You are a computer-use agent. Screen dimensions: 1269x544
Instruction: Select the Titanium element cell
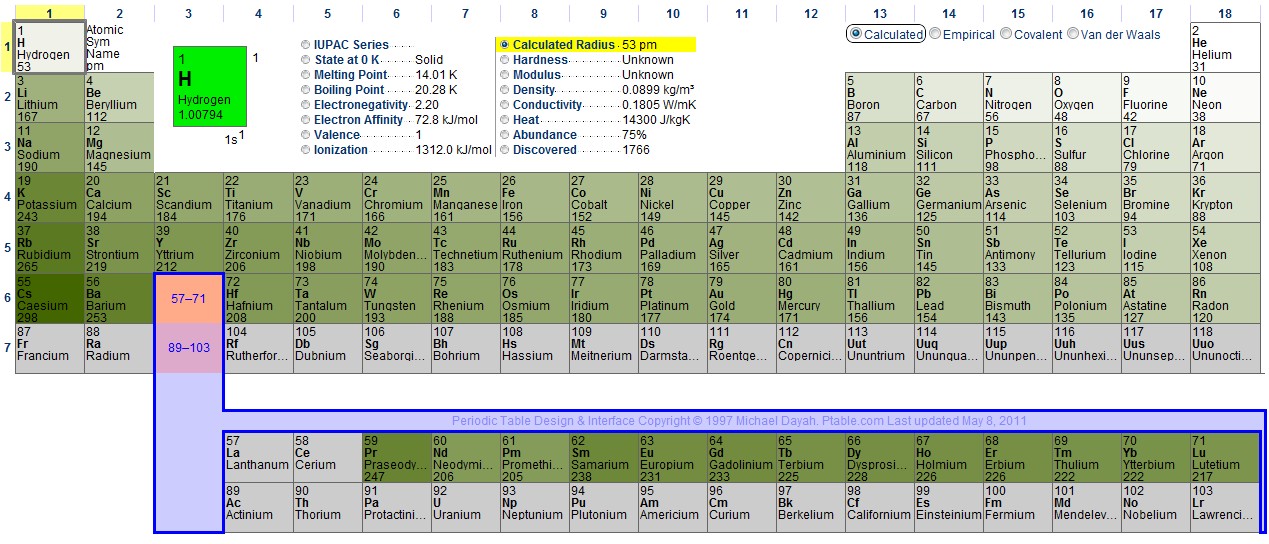click(258, 198)
